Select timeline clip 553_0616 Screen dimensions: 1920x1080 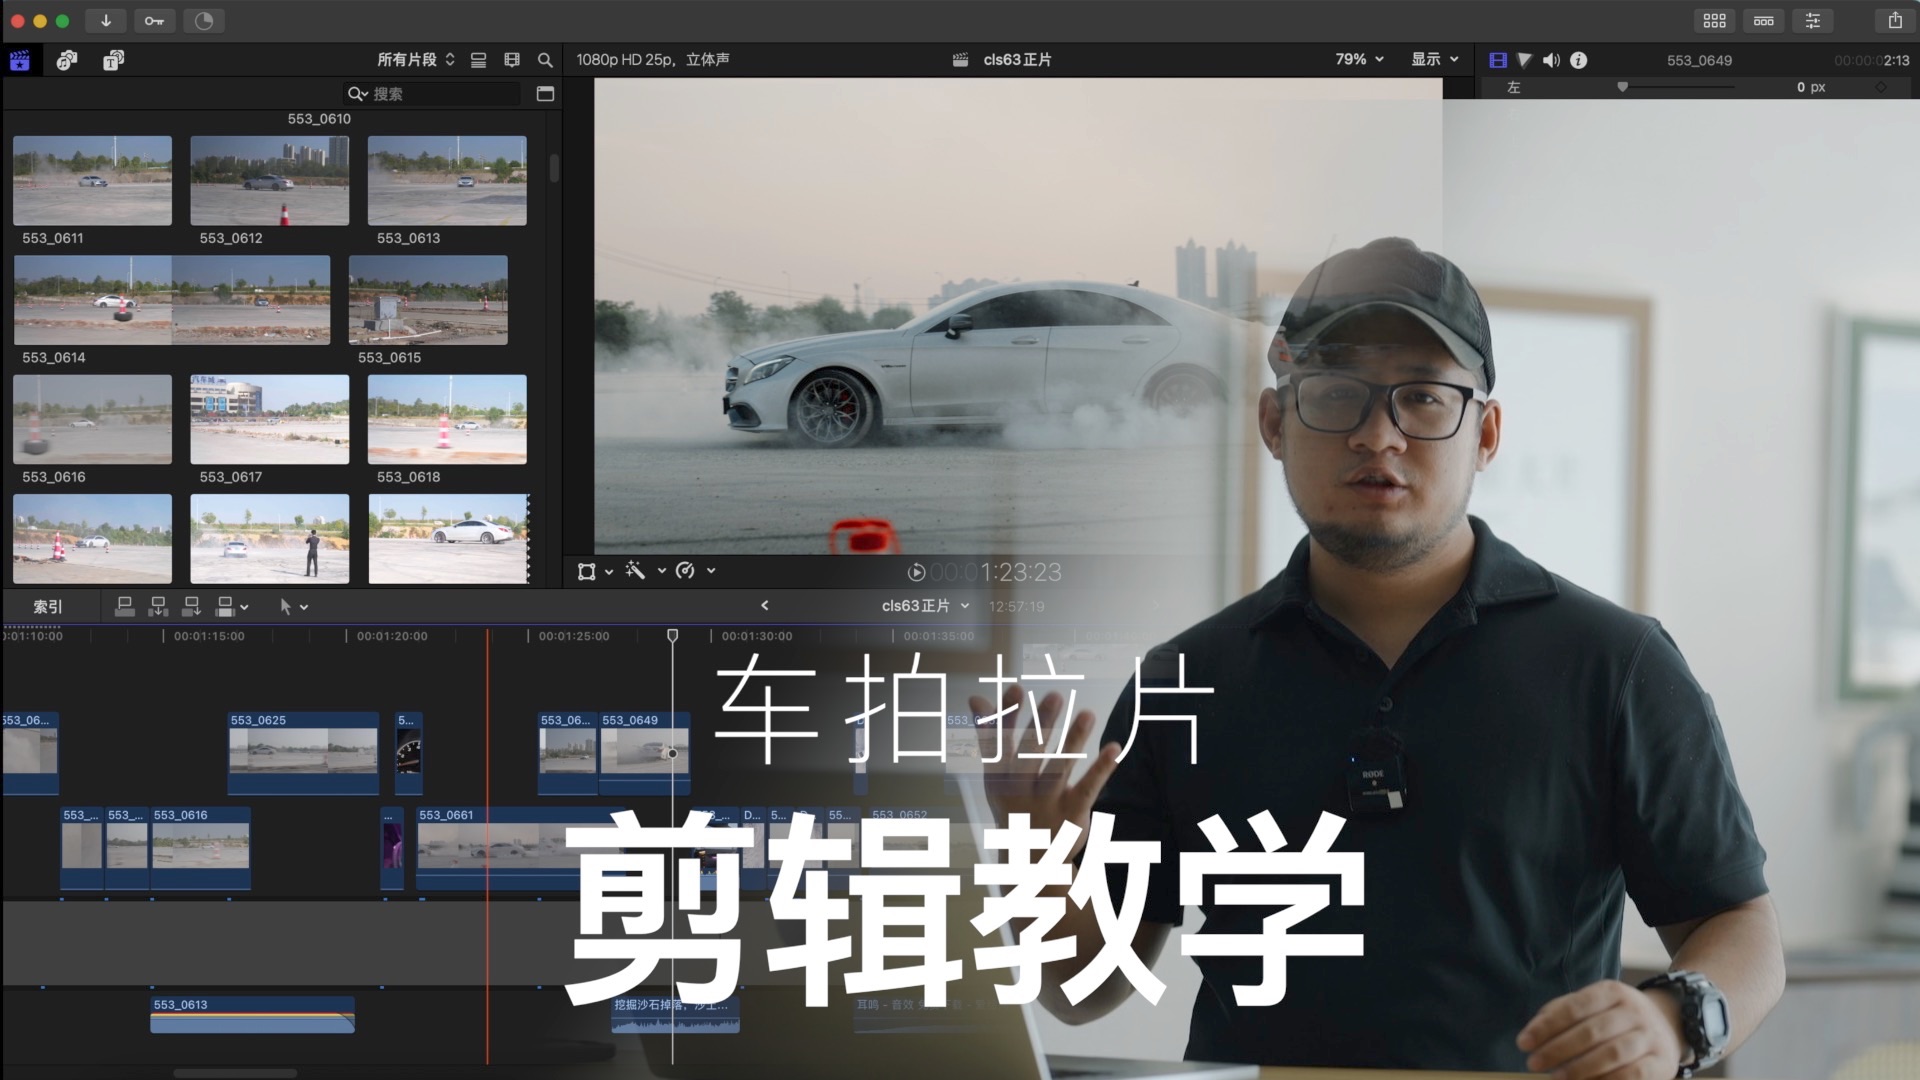(200, 848)
